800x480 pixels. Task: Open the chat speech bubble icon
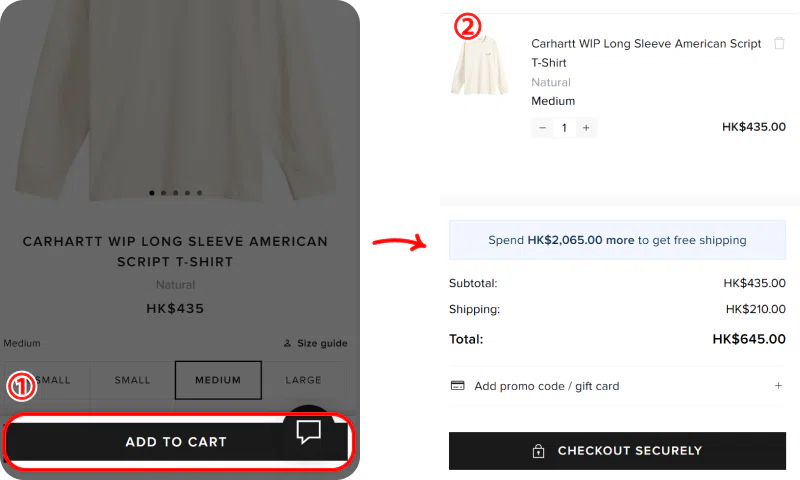pyautogui.click(x=309, y=432)
